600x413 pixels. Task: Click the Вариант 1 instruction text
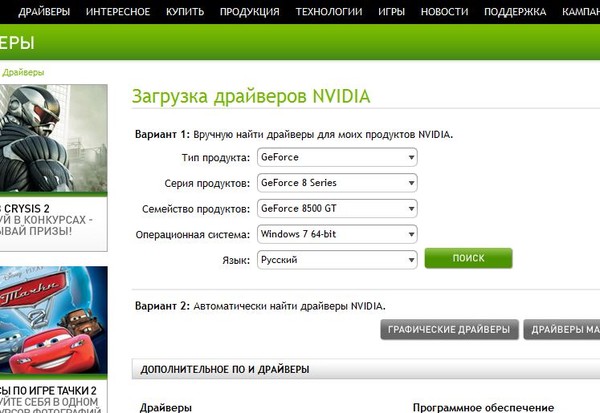click(294, 135)
